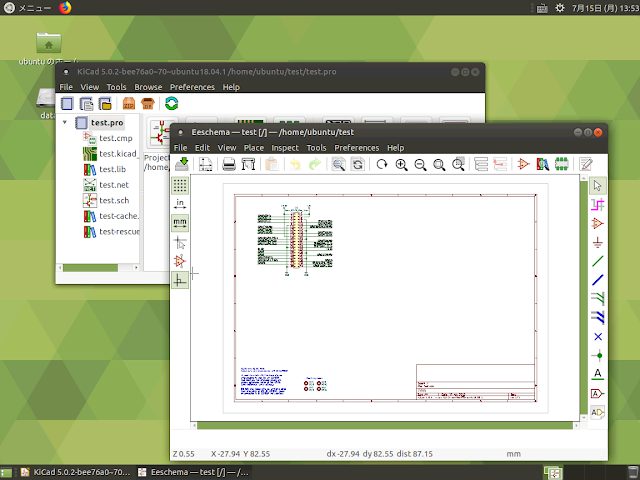The width and height of the screenshot is (640, 480).
Task: Choose the net label tool
Action: [598, 374]
